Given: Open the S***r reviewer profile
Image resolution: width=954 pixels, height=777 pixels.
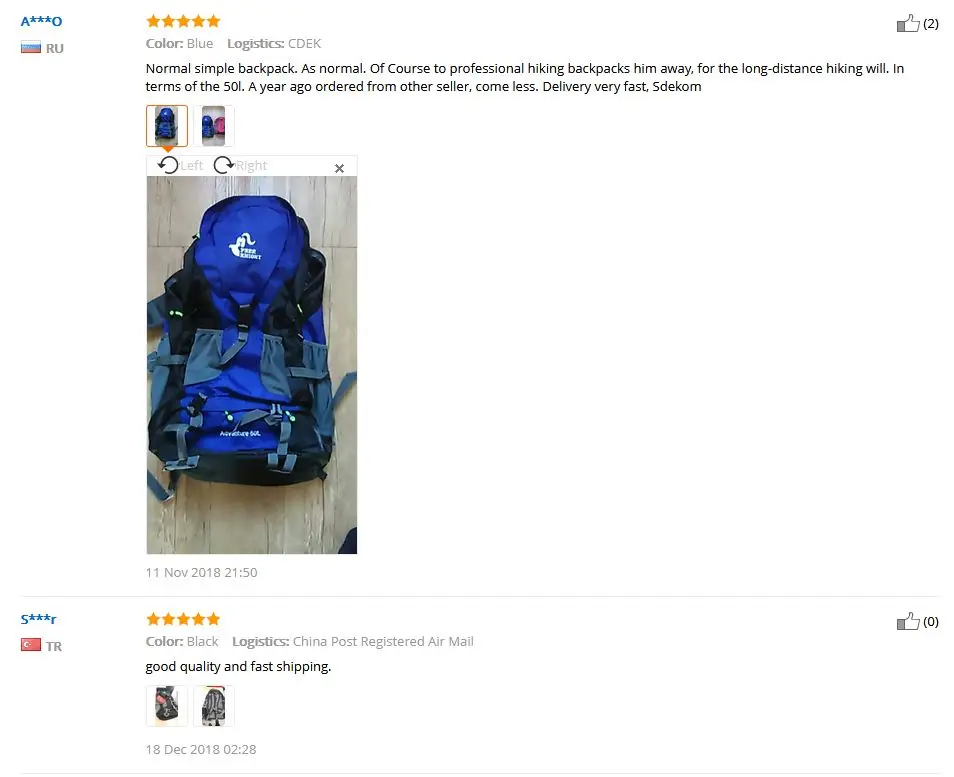Looking at the screenshot, I should coord(38,619).
